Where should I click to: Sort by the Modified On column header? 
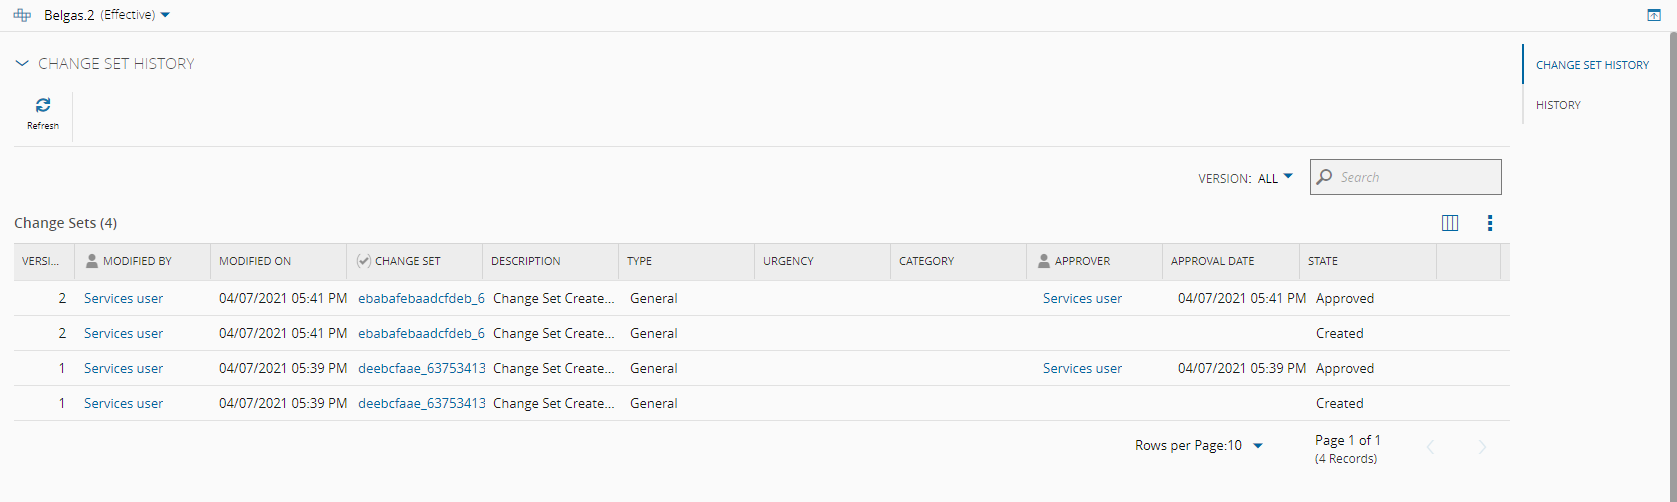[255, 261]
